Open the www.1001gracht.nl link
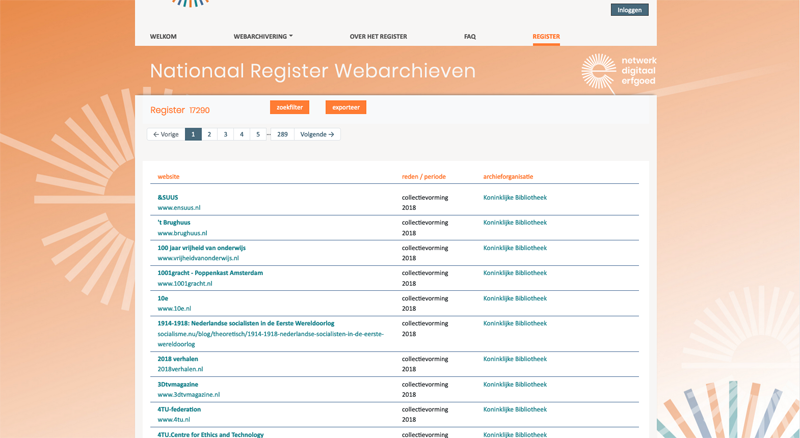 click(x=185, y=284)
